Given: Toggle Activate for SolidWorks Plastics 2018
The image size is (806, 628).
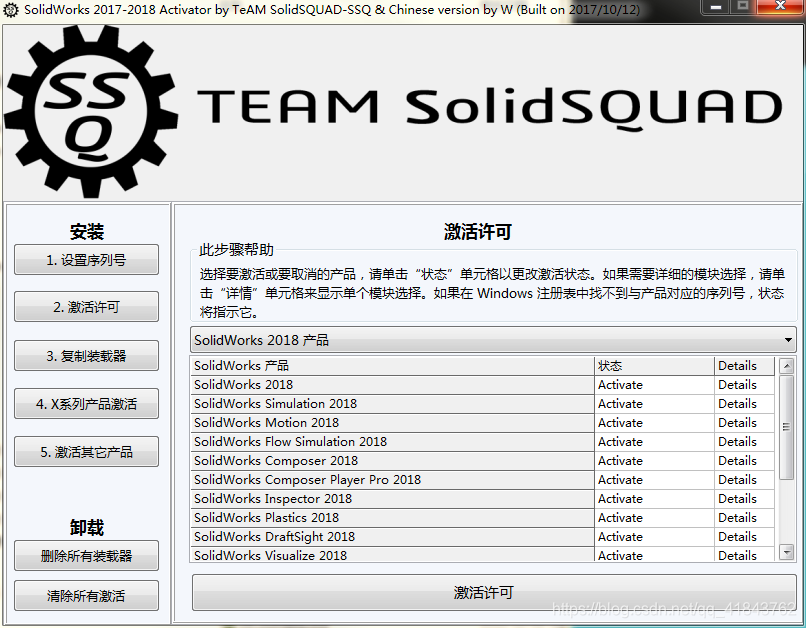Looking at the screenshot, I should pyautogui.click(x=654, y=518).
